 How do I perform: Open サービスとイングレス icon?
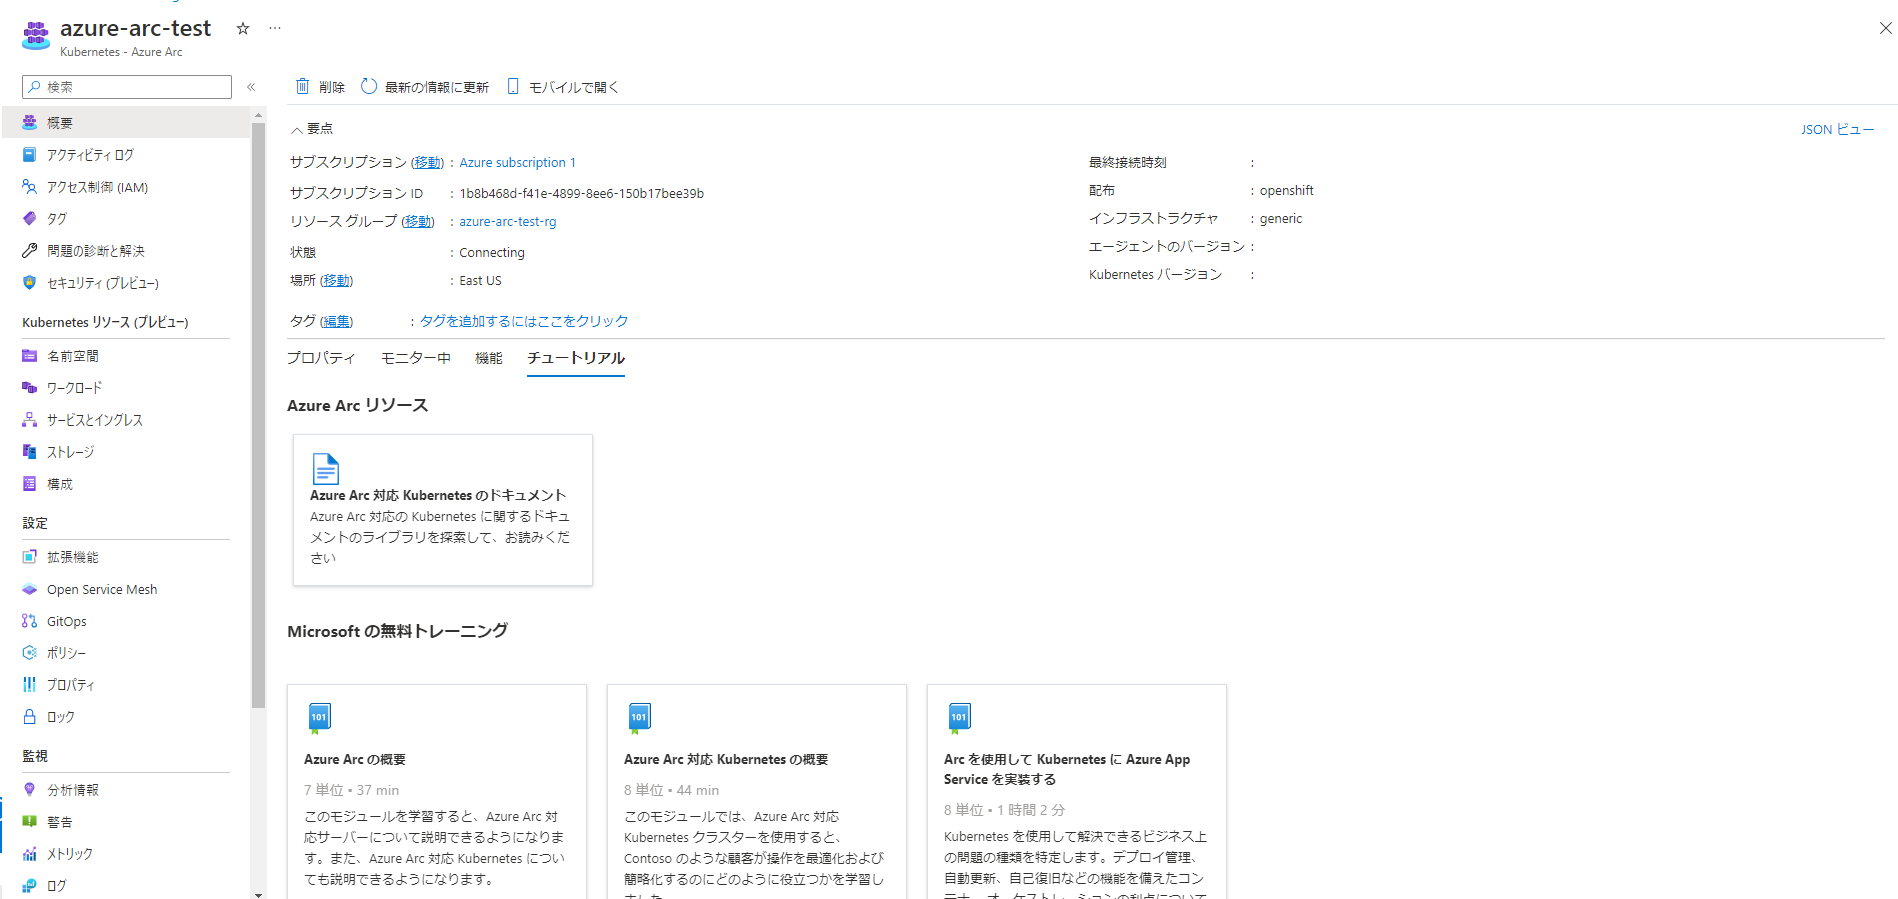30,420
